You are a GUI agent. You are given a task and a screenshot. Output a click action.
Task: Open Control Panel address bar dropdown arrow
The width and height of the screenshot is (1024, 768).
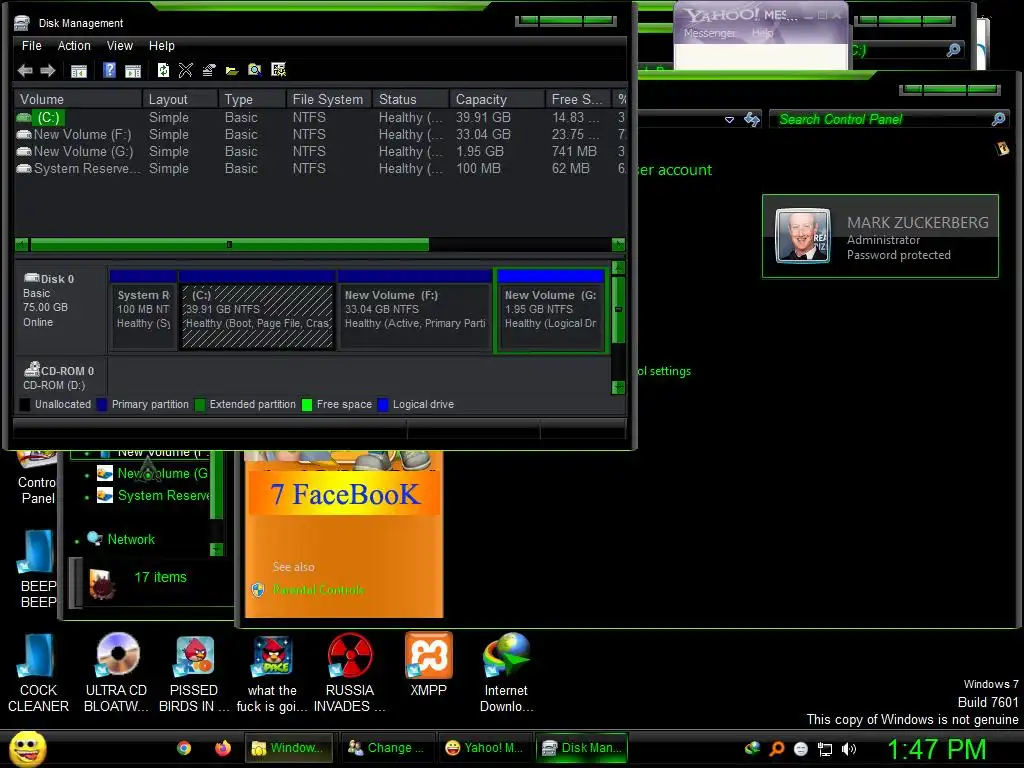point(729,120)
